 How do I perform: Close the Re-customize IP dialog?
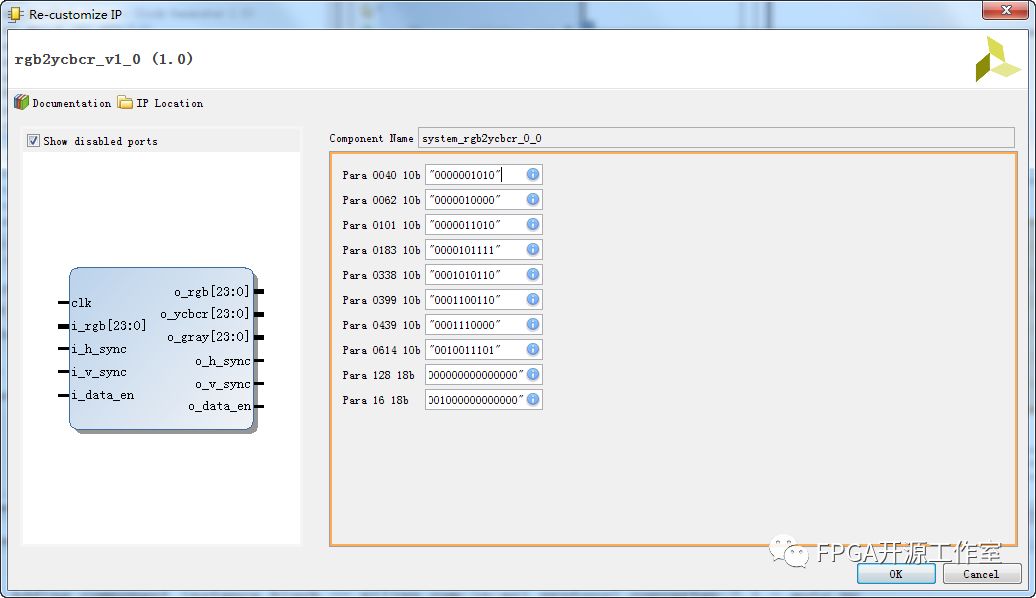point(1002,11)
